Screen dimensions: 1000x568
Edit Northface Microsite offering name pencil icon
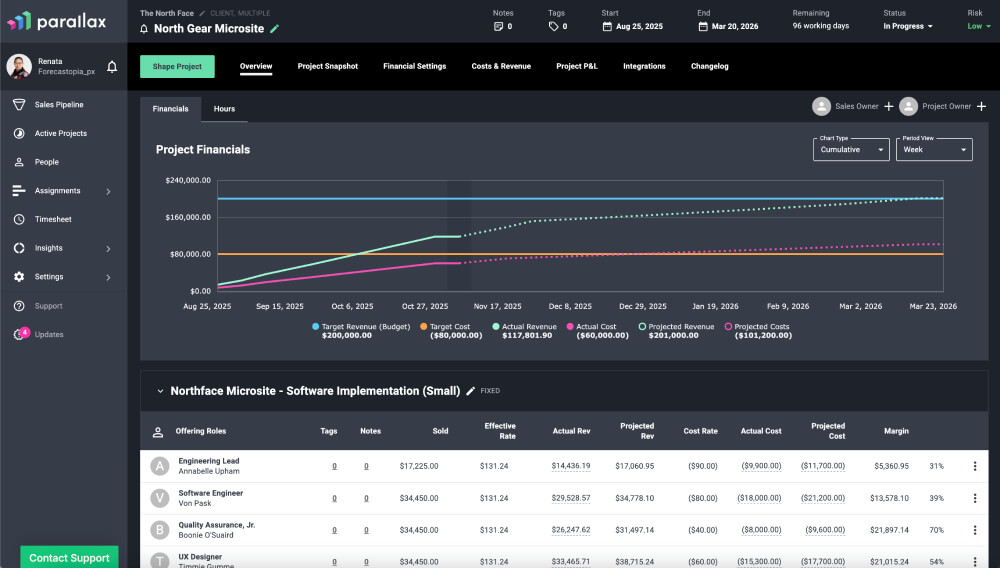[x=471, y=391]
